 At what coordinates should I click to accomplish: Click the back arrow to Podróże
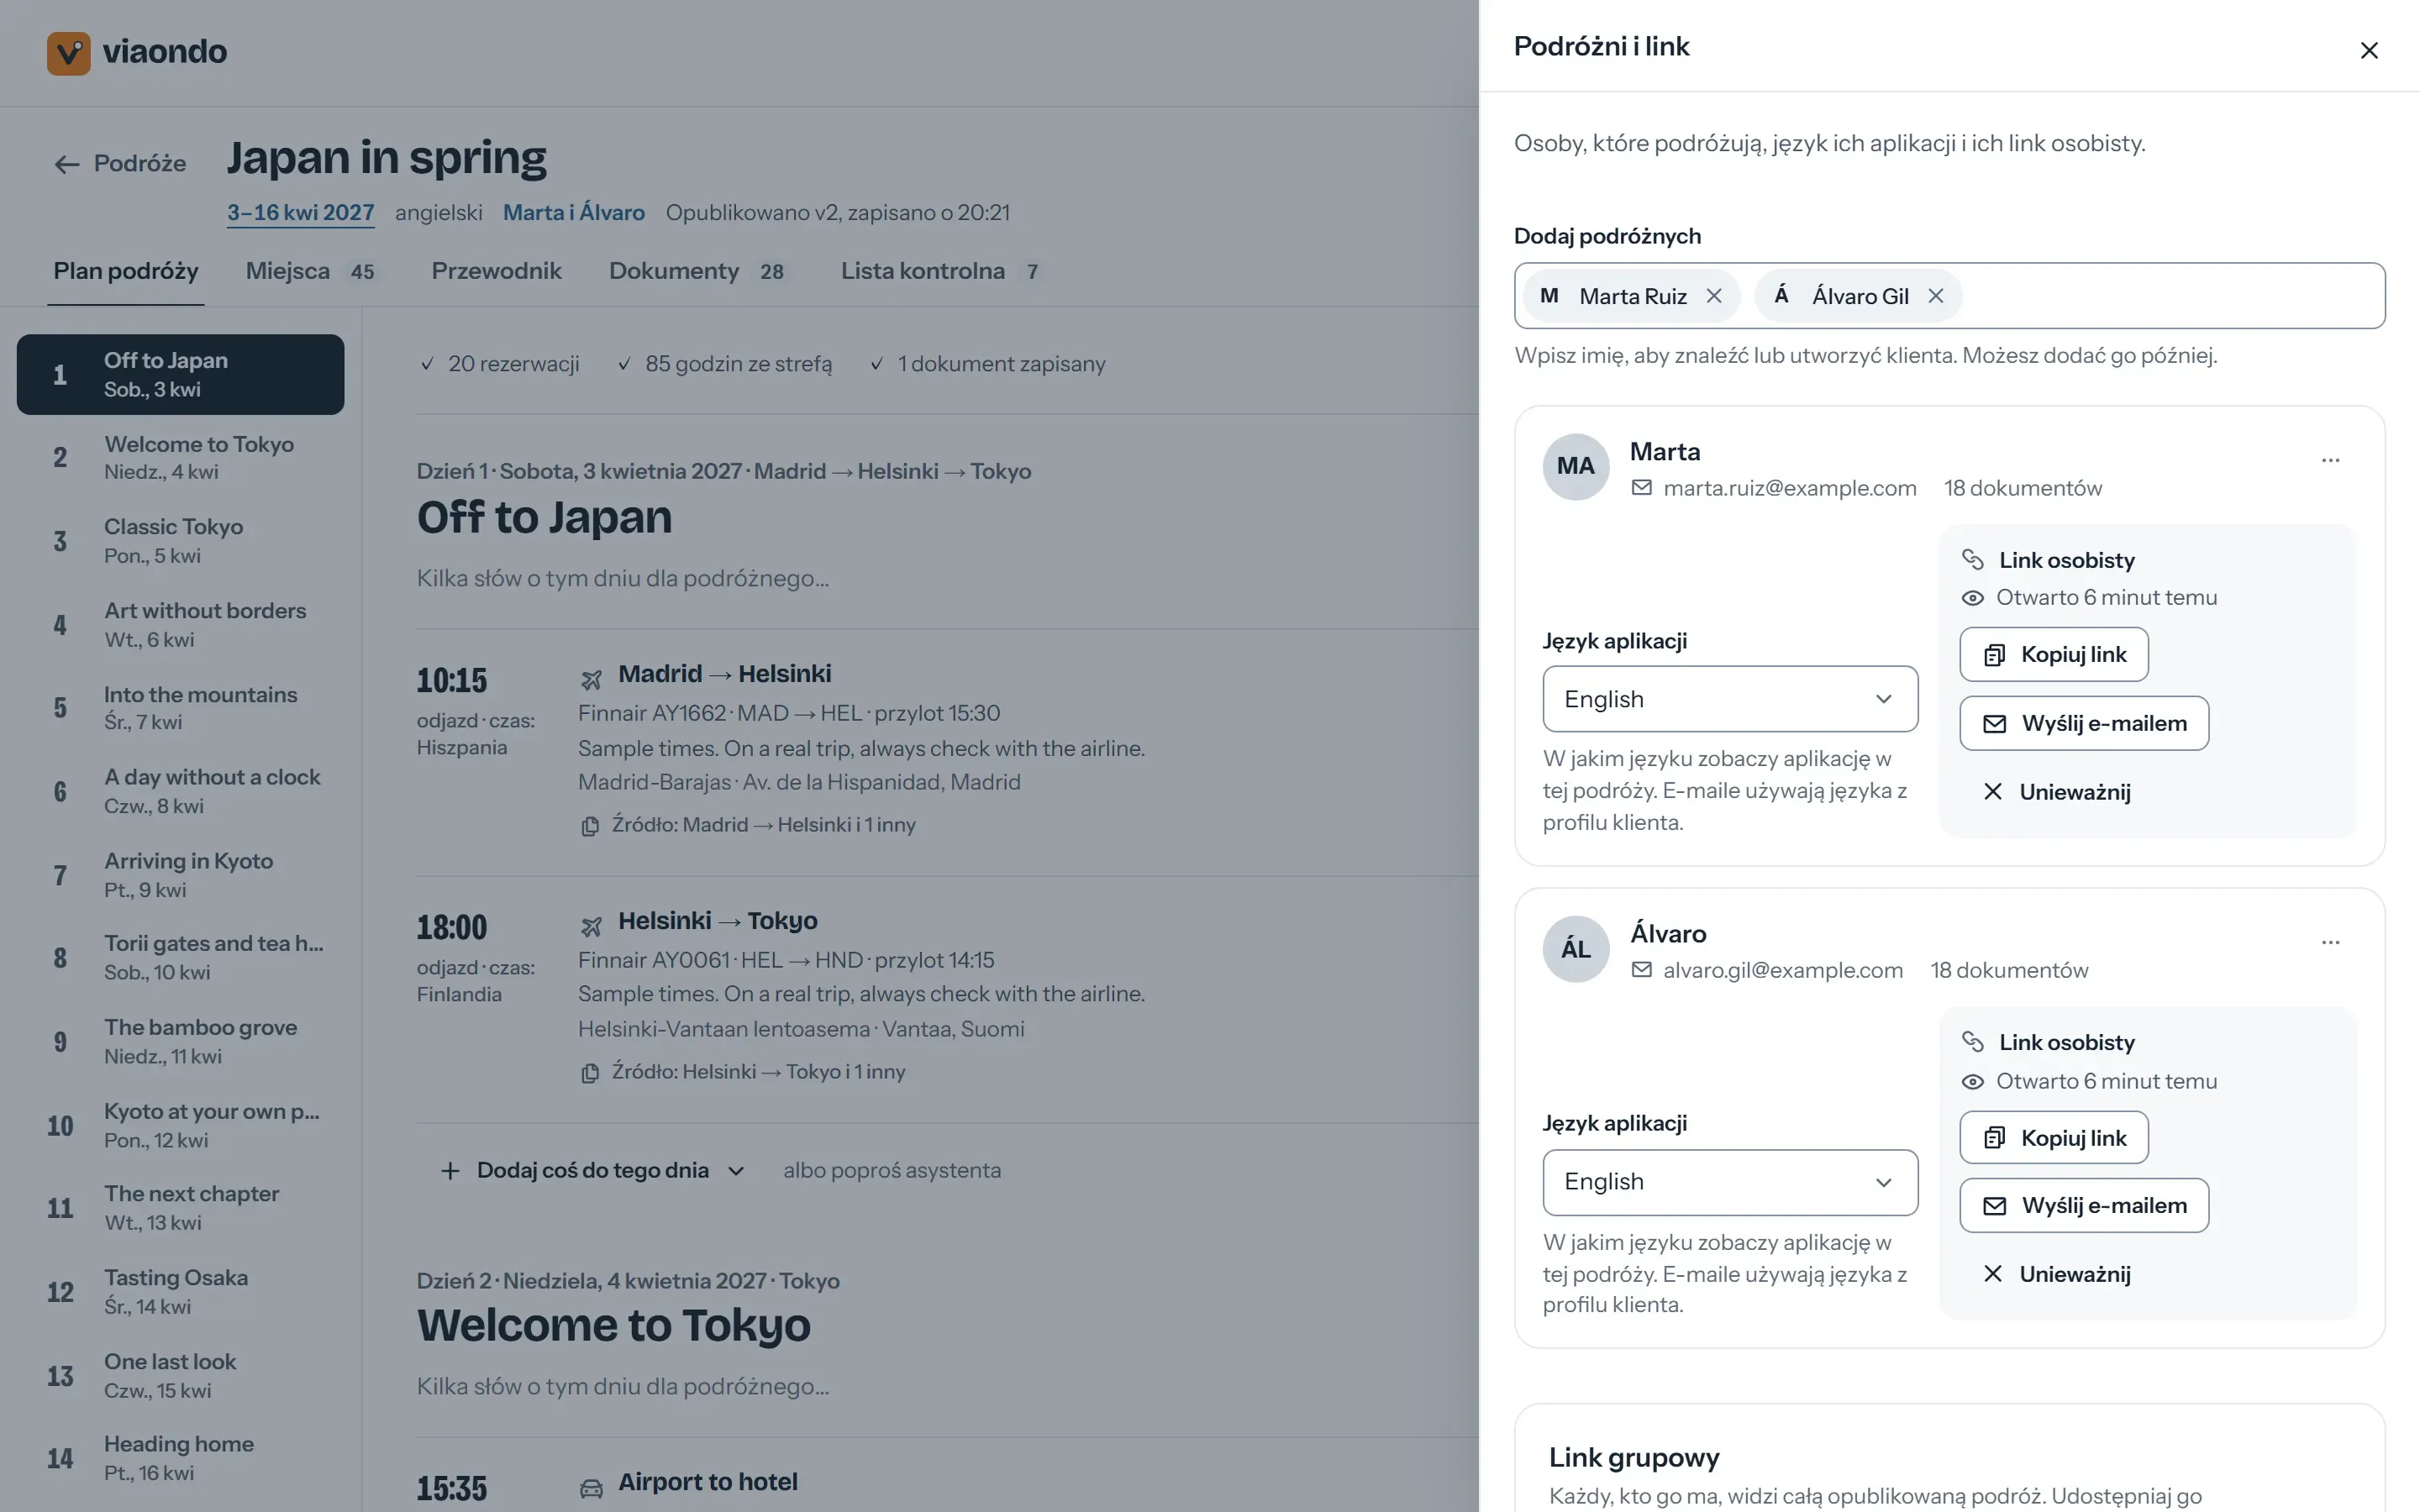67,164
